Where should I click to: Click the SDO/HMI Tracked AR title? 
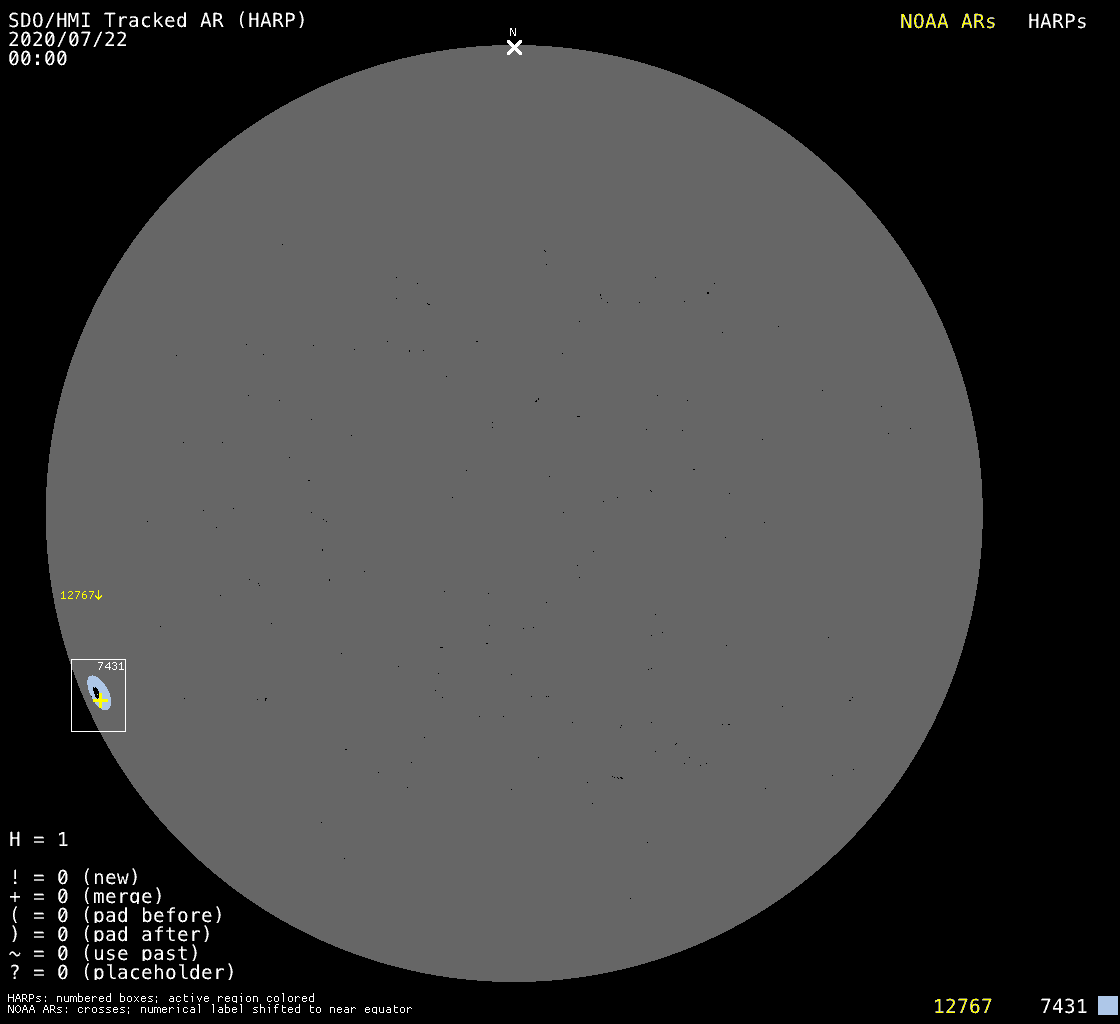click(157, 20)
